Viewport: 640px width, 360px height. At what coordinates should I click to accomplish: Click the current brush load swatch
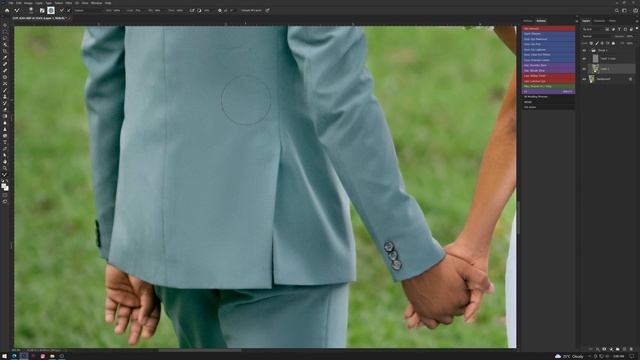(51, 10)
